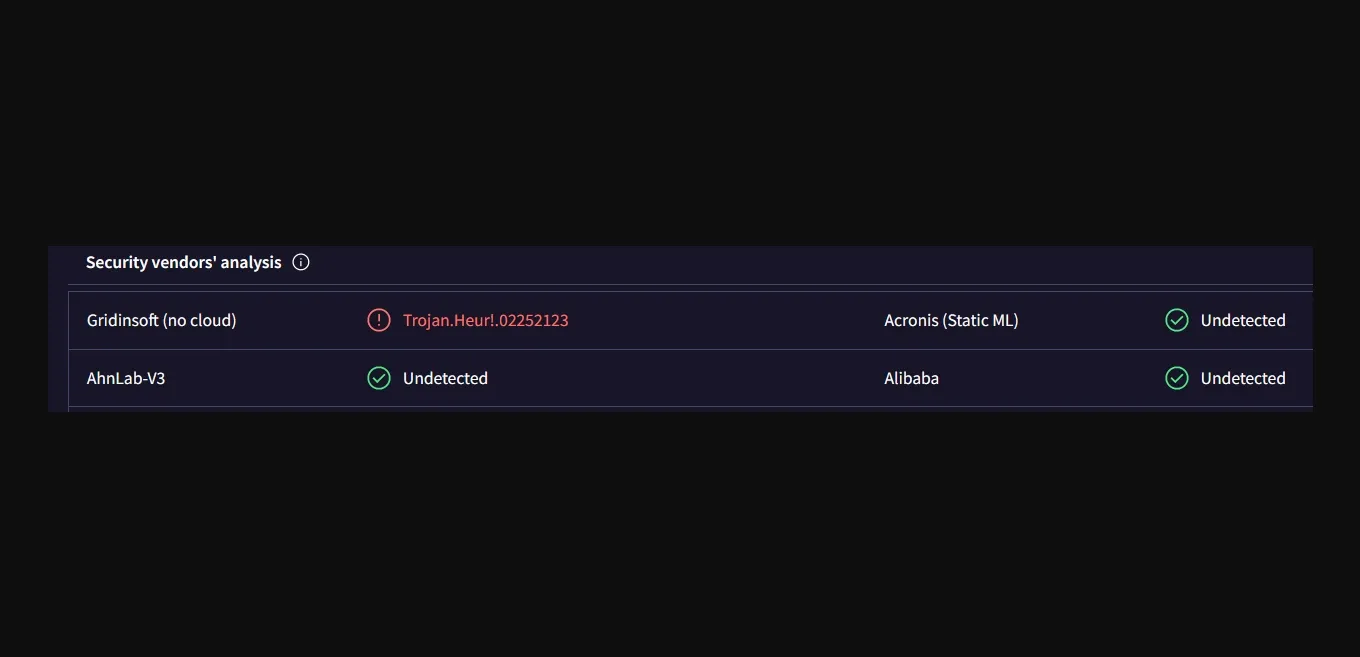Click the "(Static ML)" text after Acronis
This screenshot has height=657, width=1360.
point(980,320)
